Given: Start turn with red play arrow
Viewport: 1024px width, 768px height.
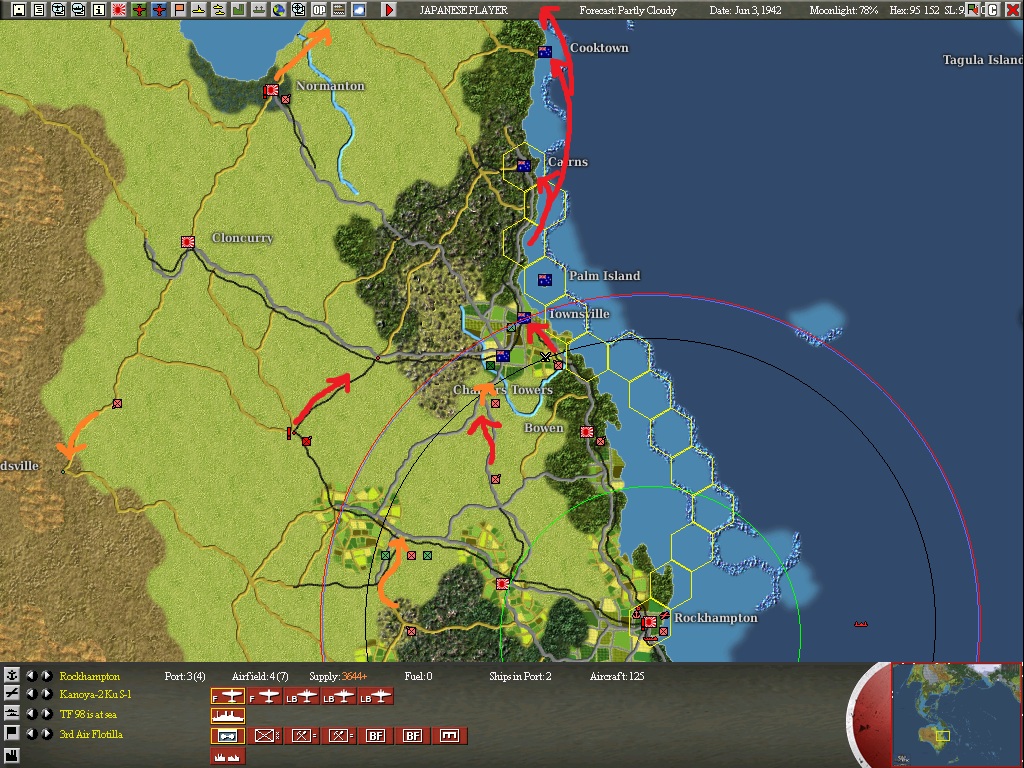Looking at the screenshot, I should coord(389,10).
